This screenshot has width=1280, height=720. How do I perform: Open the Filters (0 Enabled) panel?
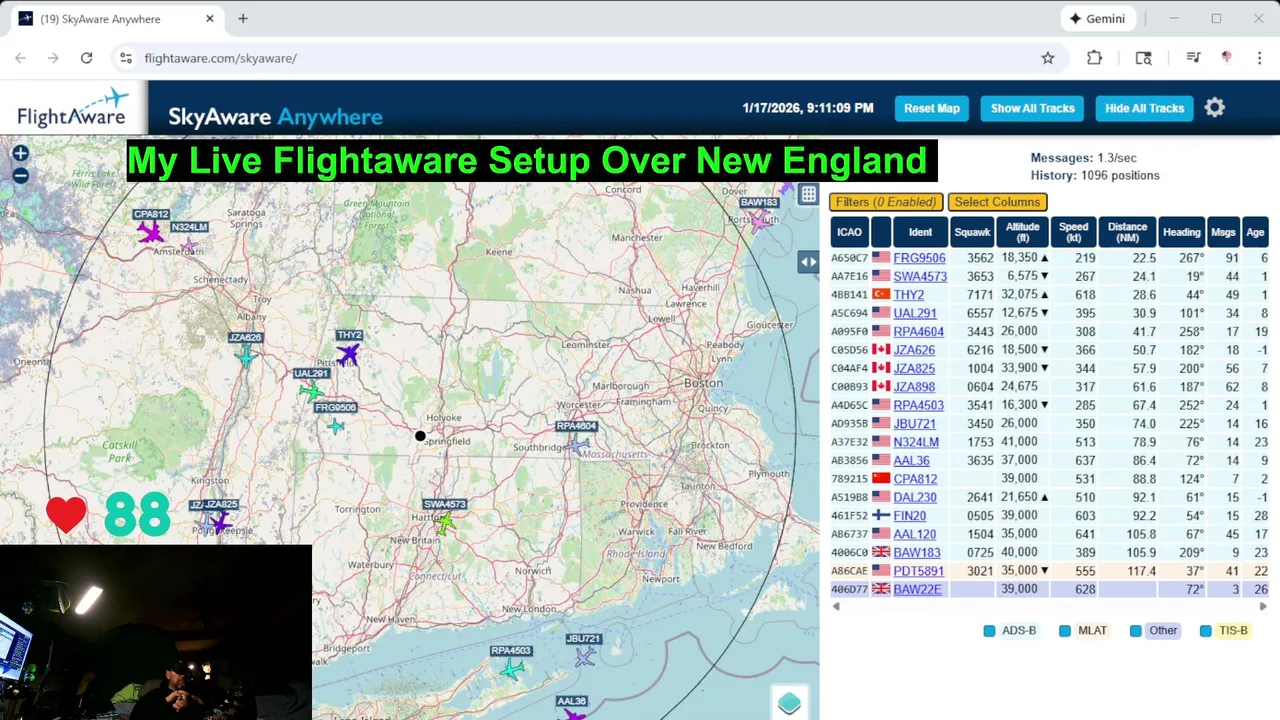click(887, 202)
